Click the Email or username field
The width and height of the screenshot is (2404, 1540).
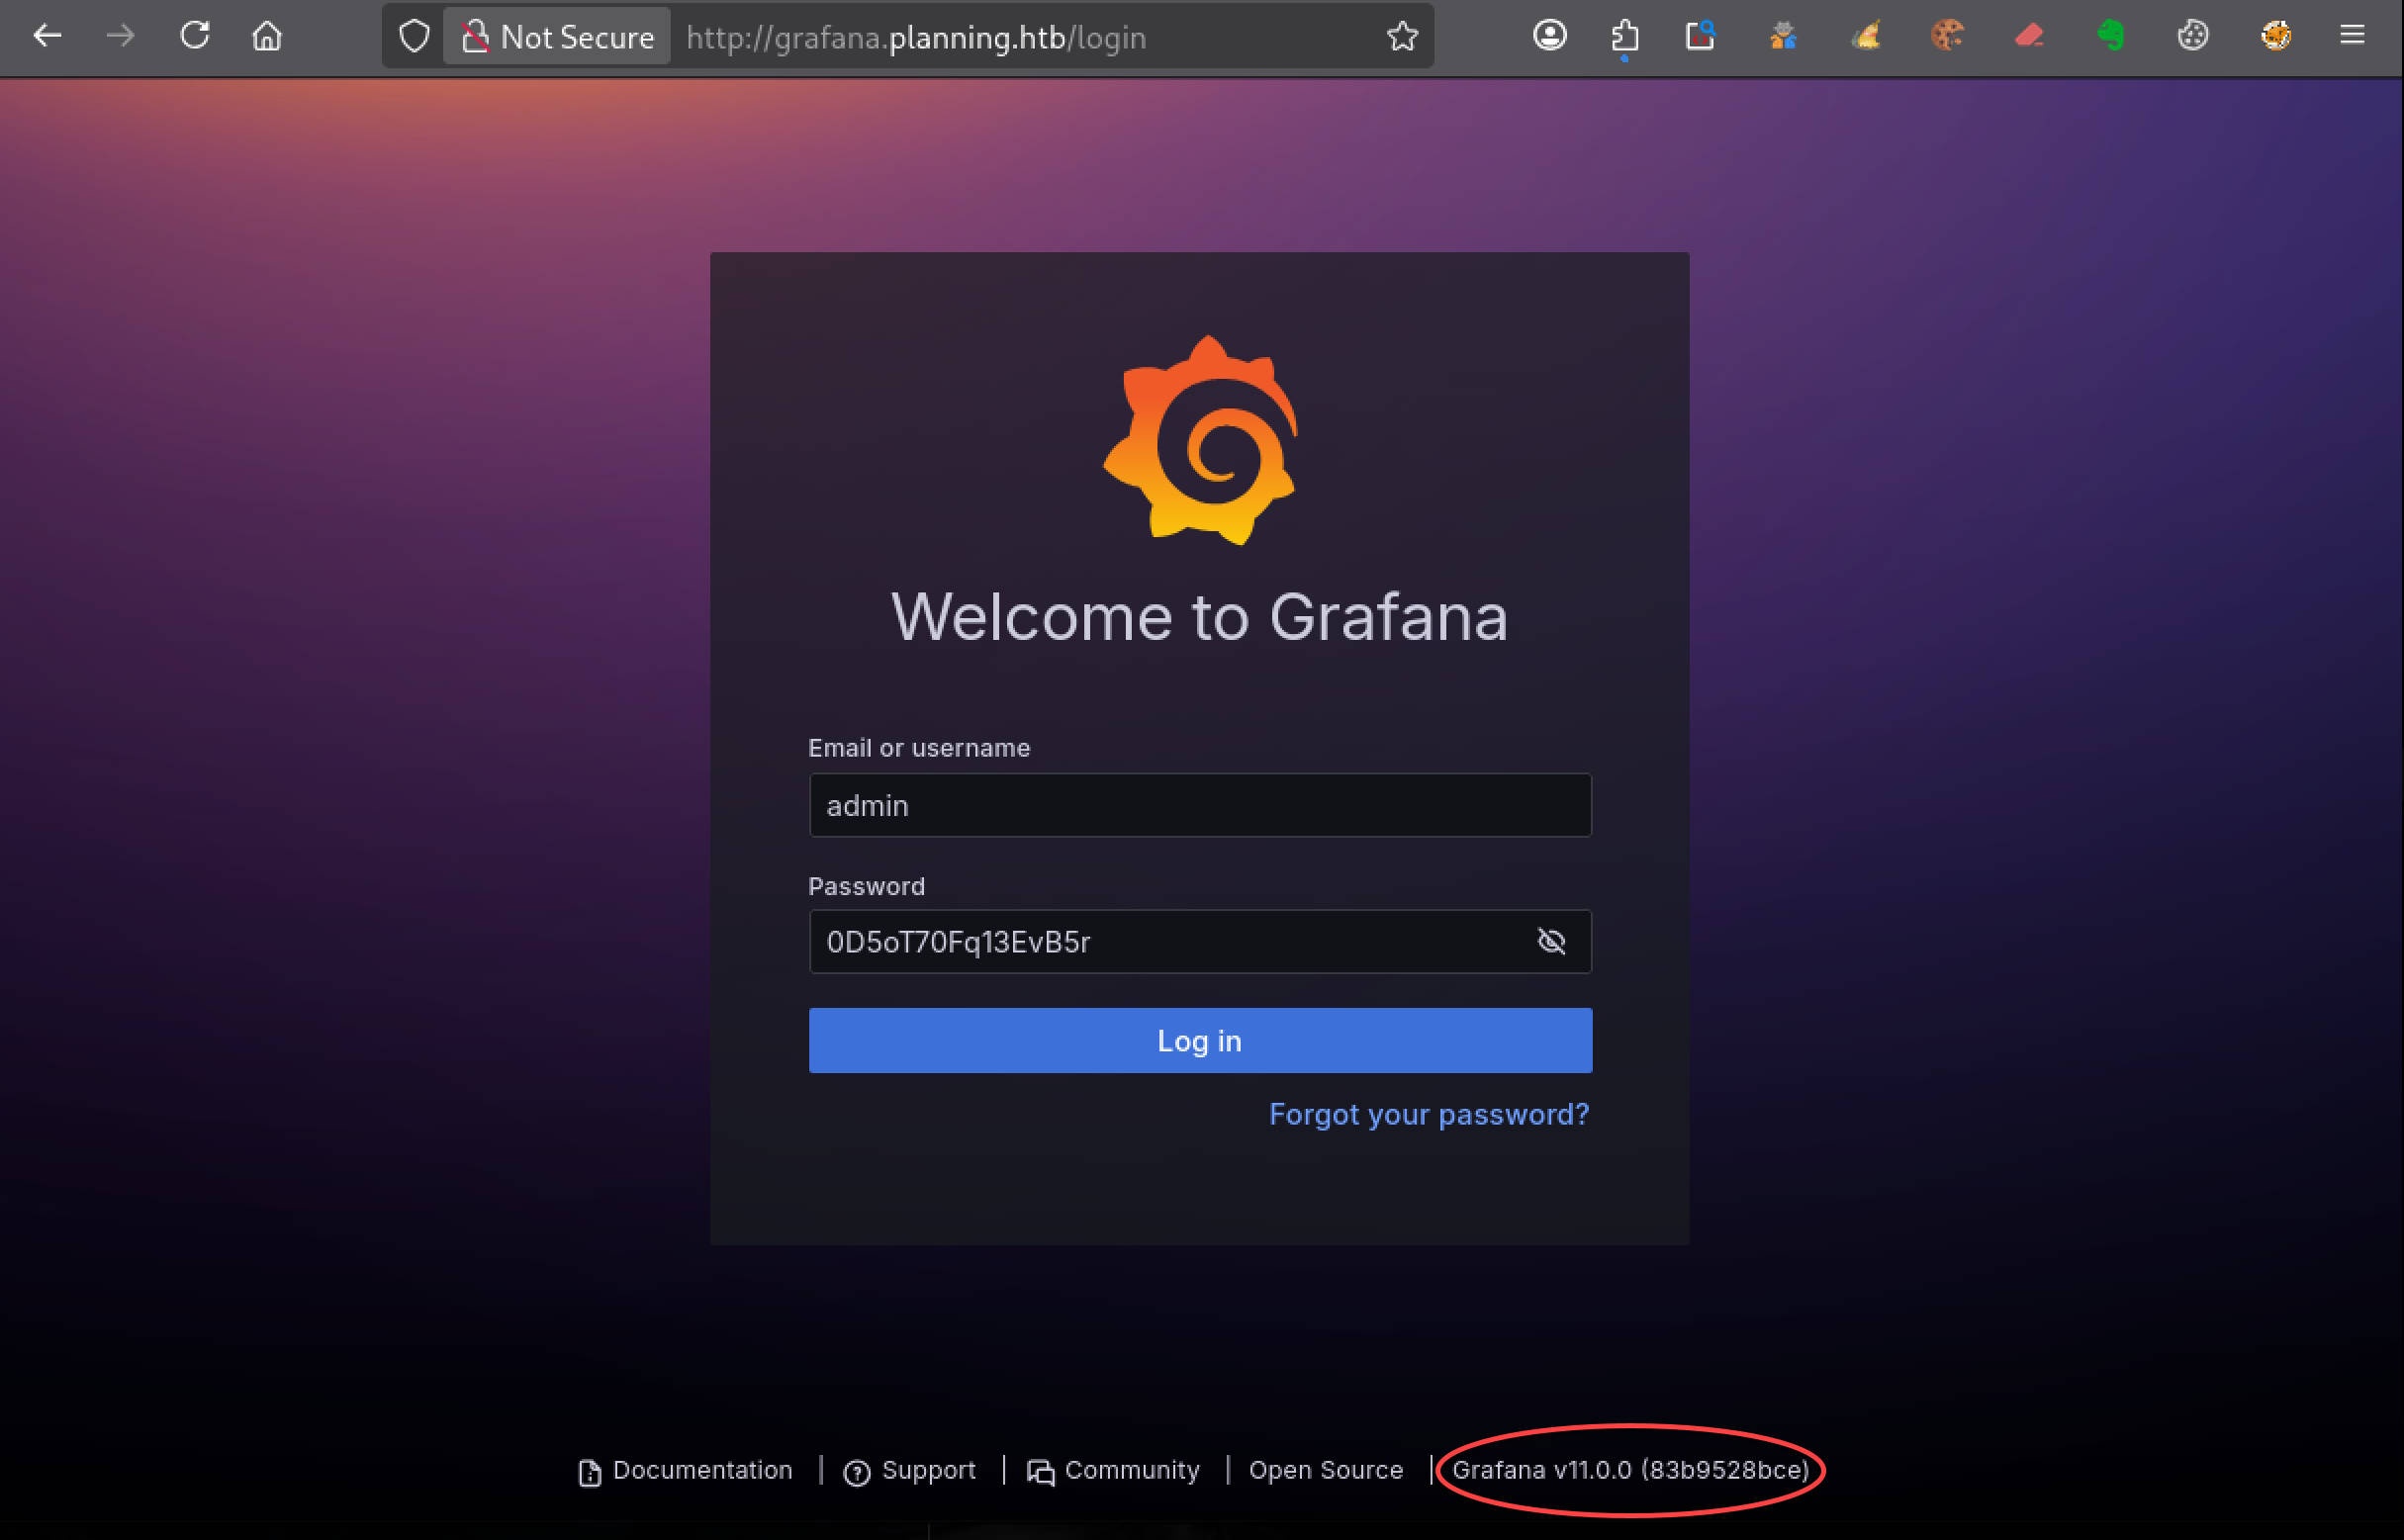(x=1200, y=805)
